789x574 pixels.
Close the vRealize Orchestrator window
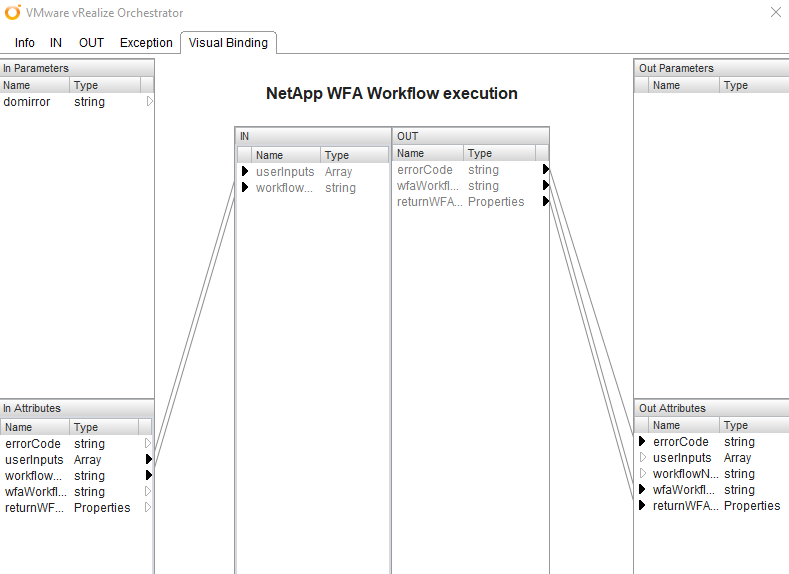pos(776,12)
